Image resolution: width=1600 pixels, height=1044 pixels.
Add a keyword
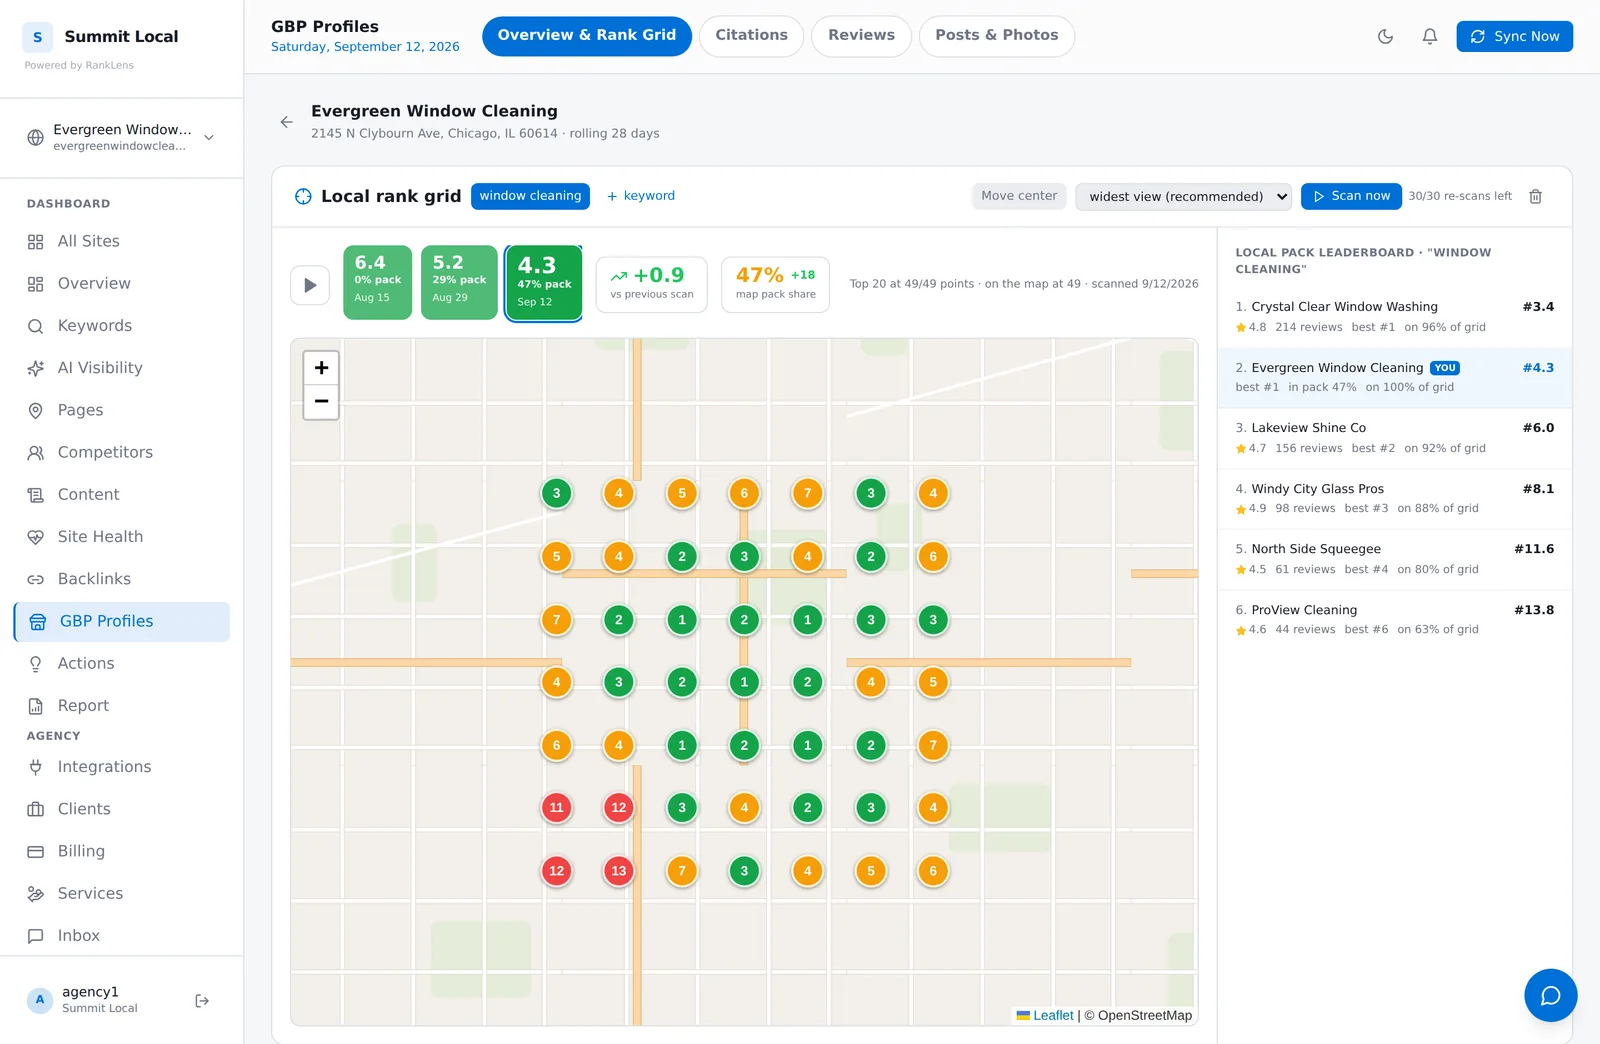[641, 196]
